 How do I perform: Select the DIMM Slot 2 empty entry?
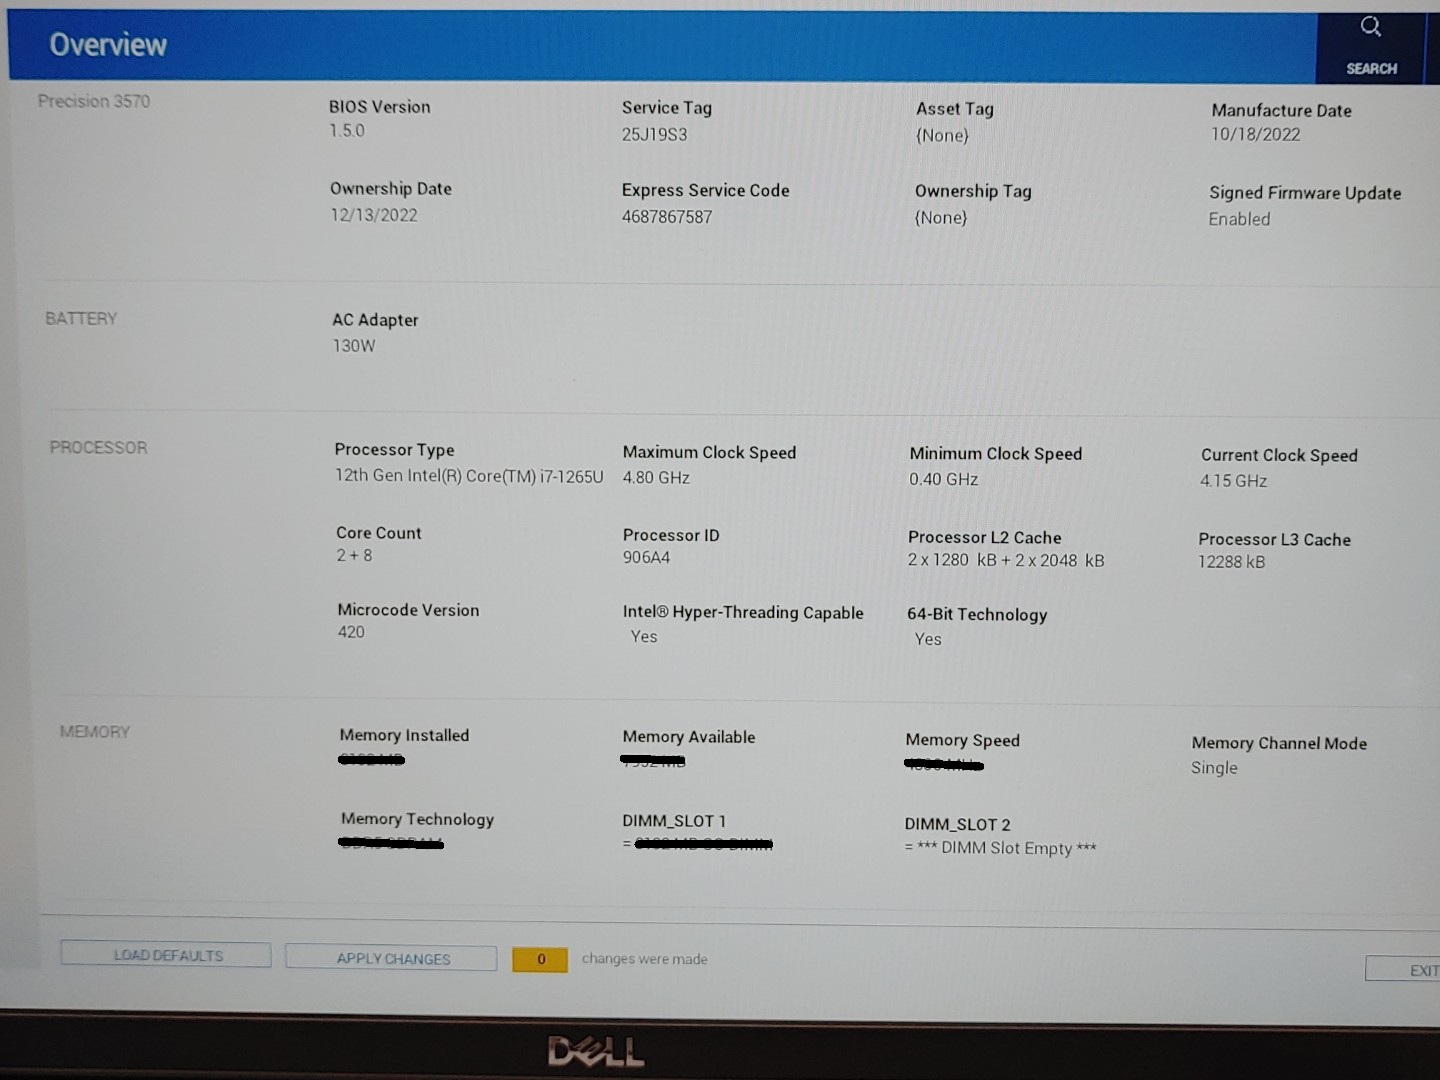(x=1000, y=847)
